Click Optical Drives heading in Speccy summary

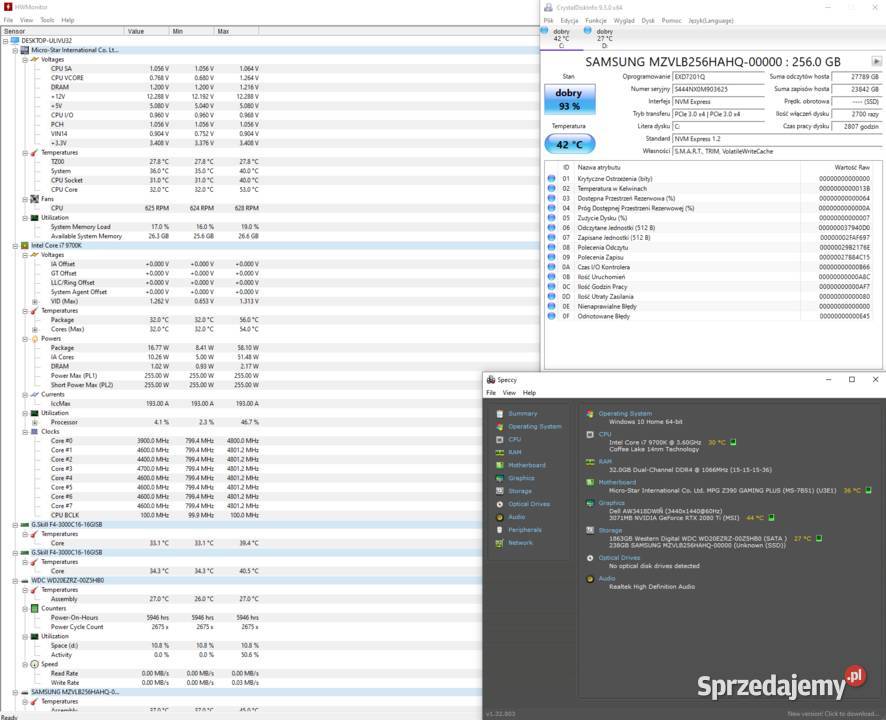tap(619, 558)
